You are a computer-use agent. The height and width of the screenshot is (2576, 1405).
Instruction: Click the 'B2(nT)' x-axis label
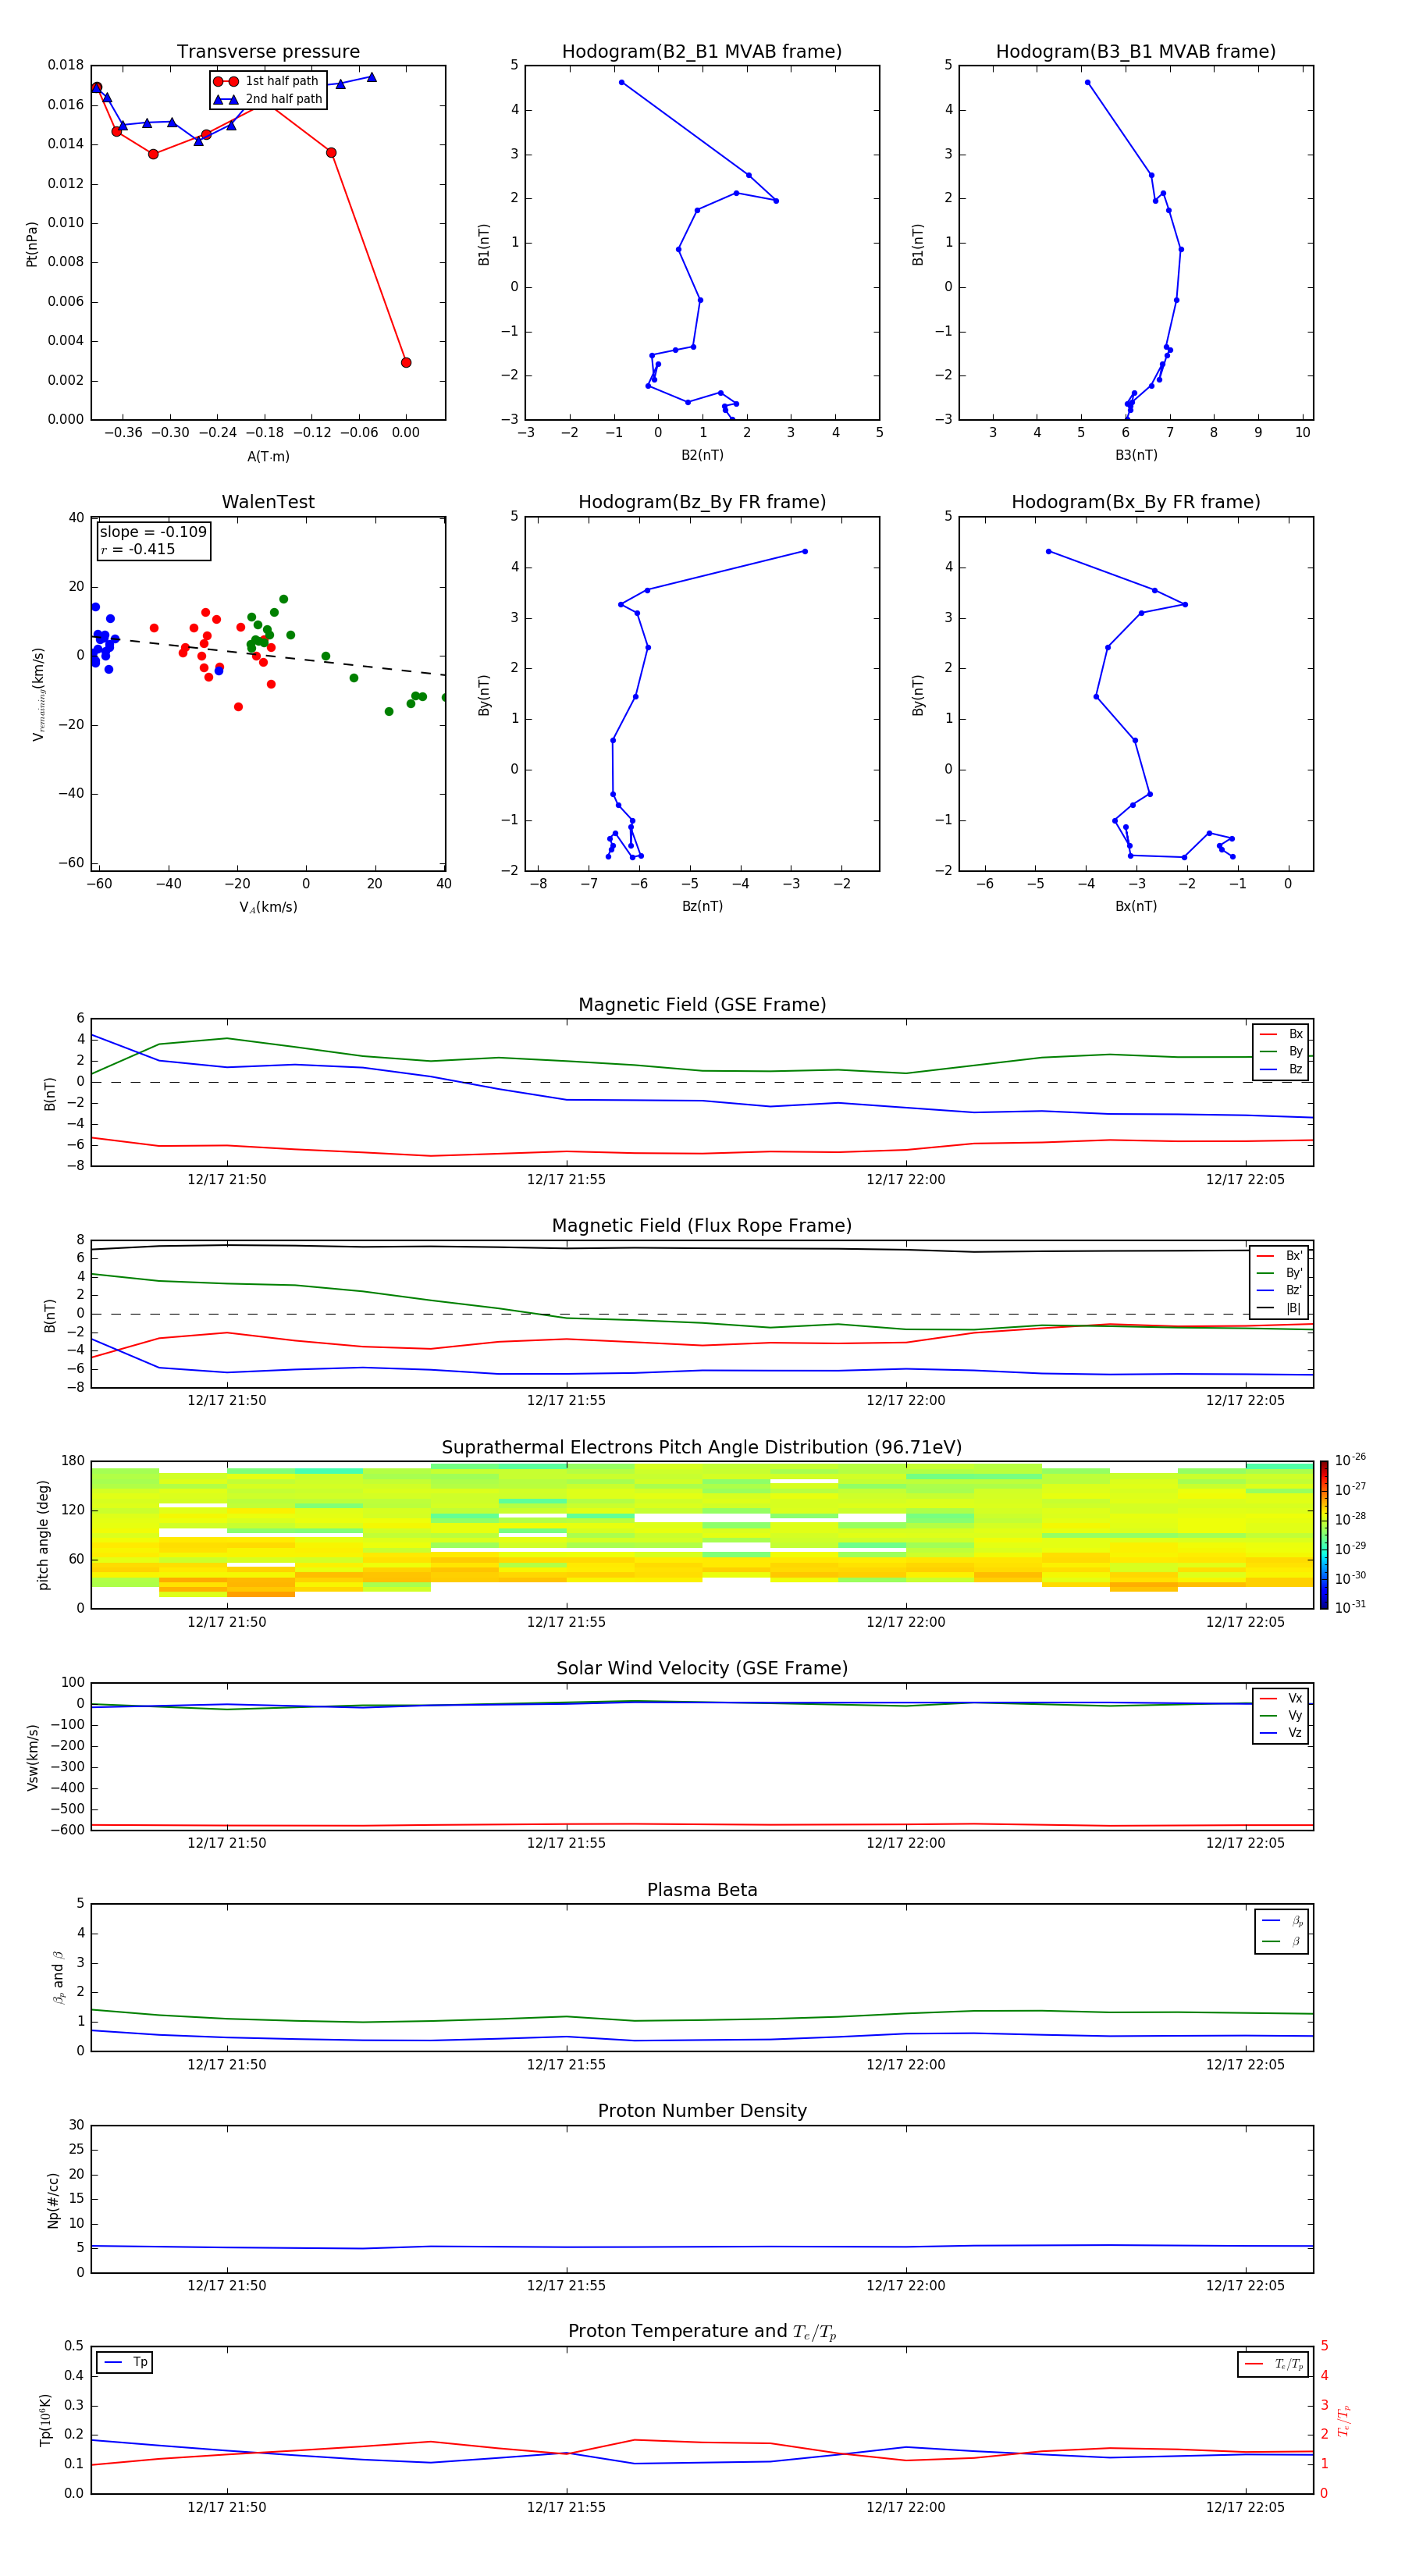(x=702, y=455)
